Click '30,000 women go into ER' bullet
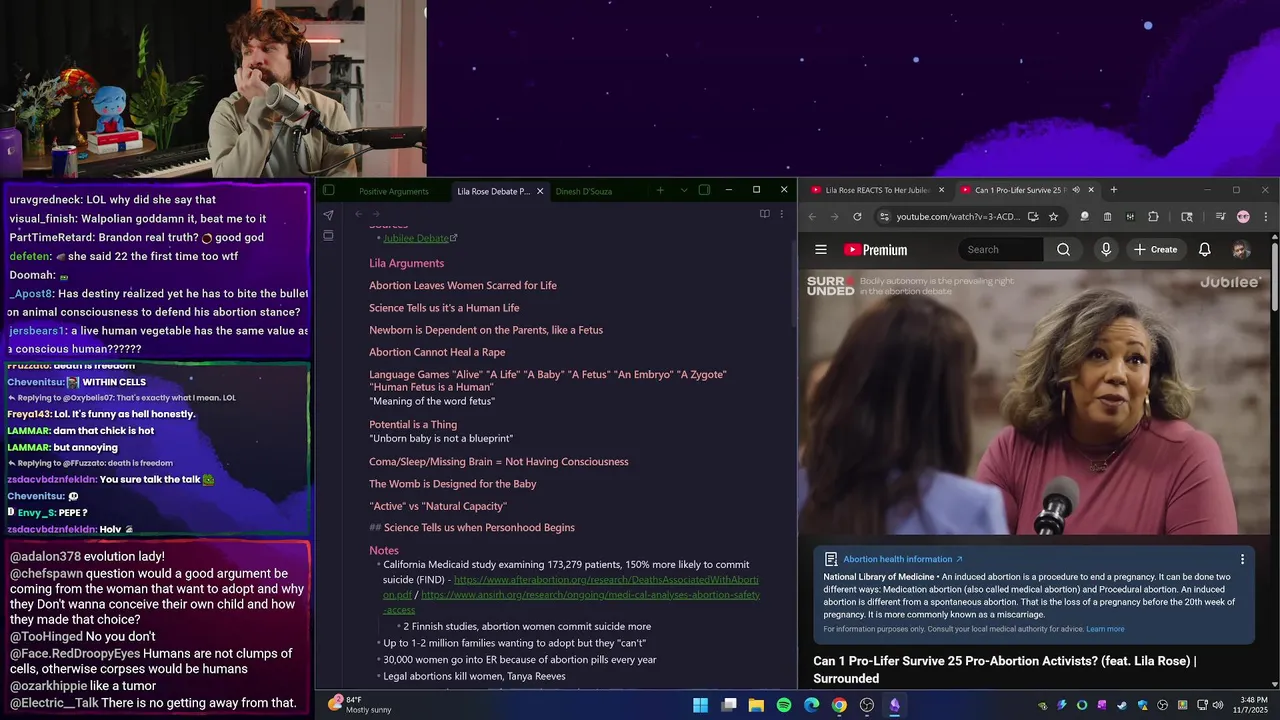The width and height of the screenshot is (1280, 720). click(x=520, y=660)
